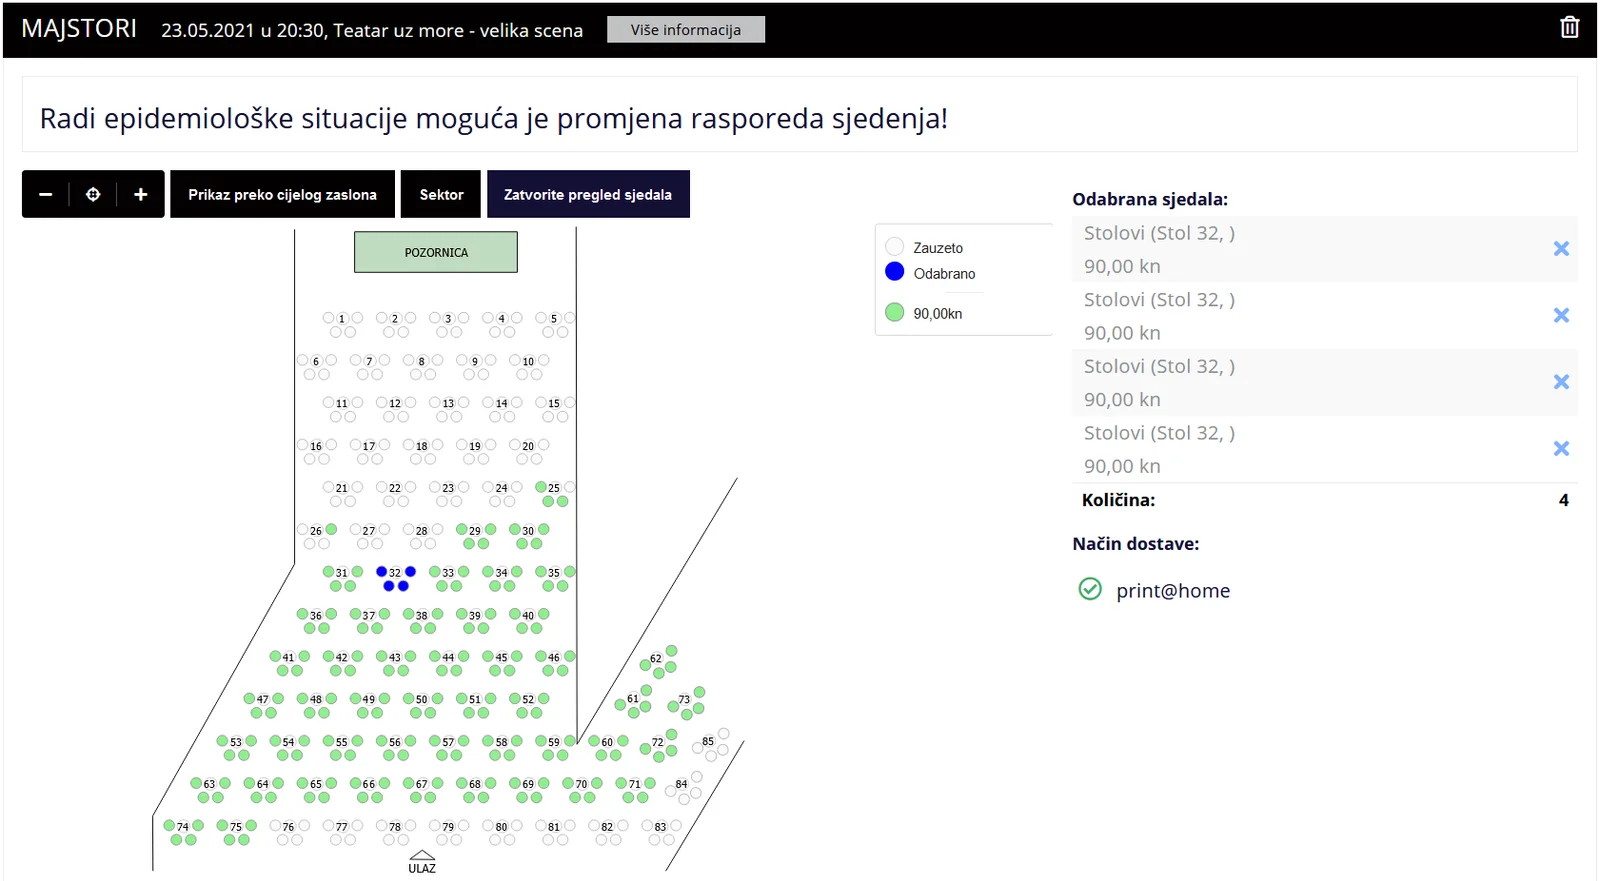
Task: Deselect a blue seat at table 32
Action: pyautogui.click(x=382, y=572)
